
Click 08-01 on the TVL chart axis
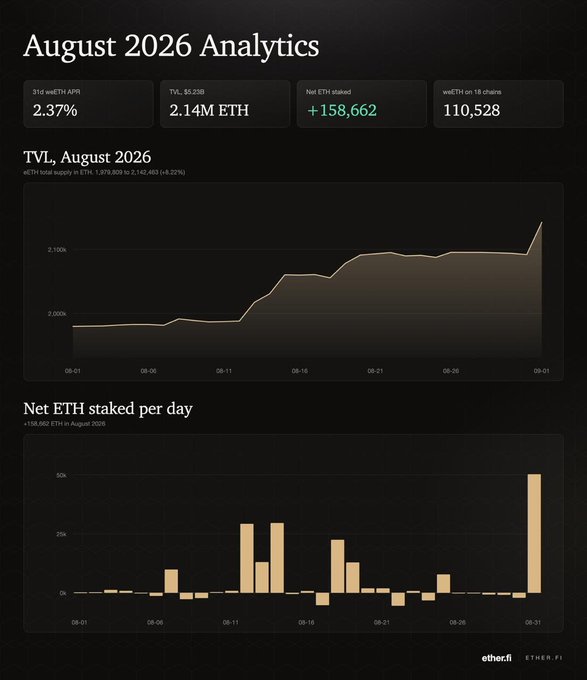[x=72, y=371]
